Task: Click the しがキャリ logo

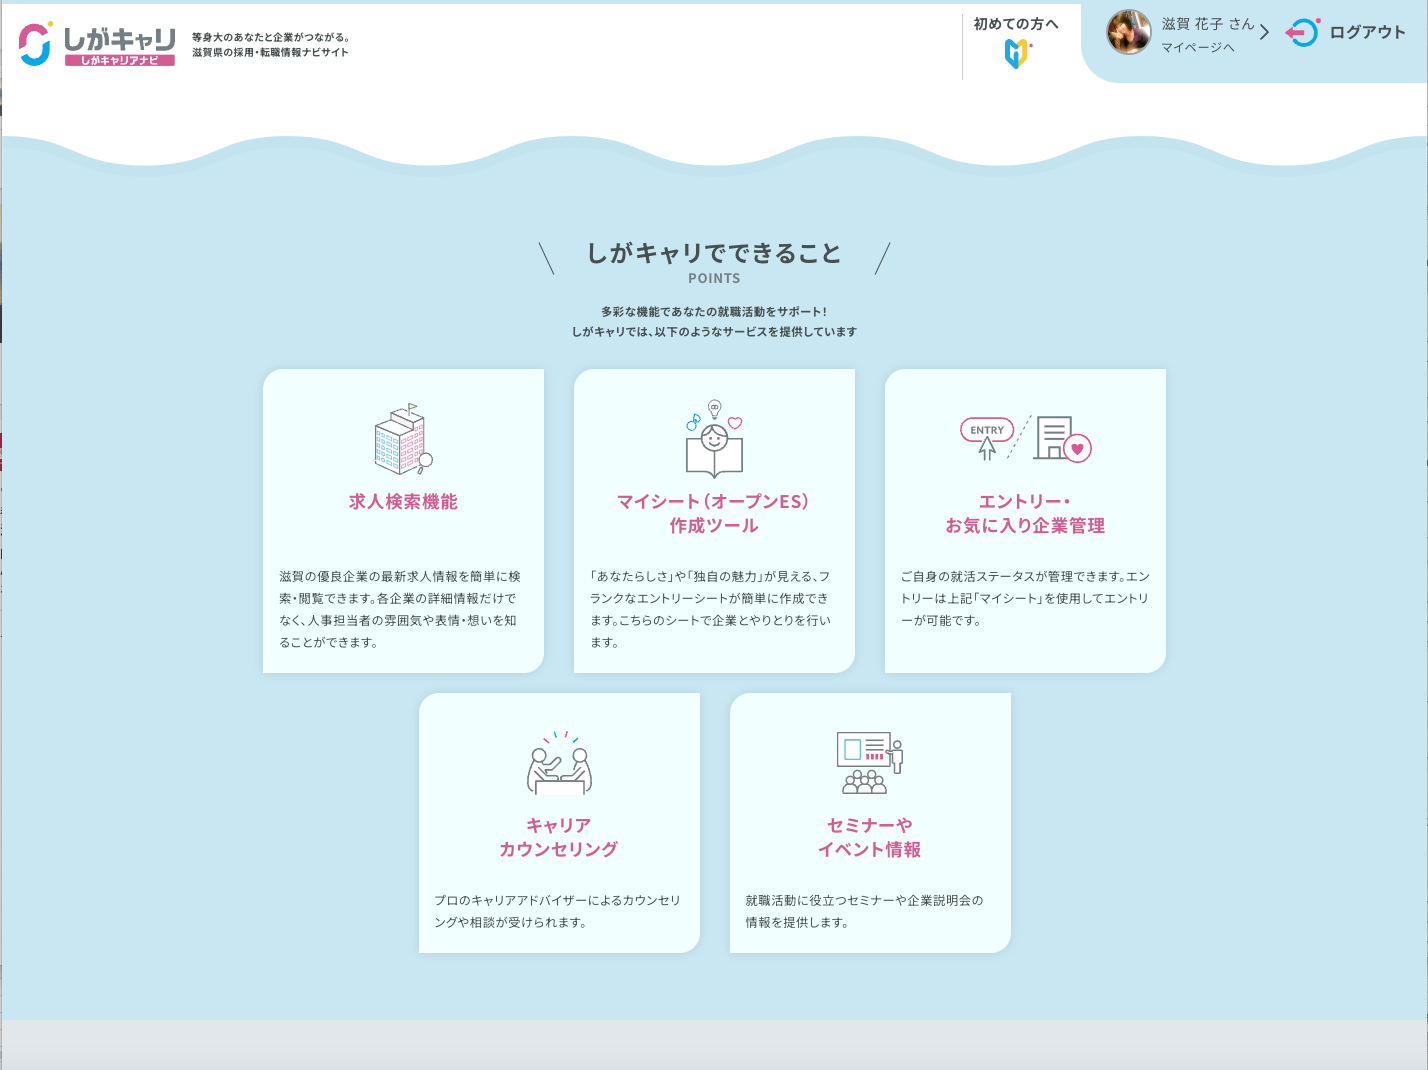Action: (x=97, y=44)
